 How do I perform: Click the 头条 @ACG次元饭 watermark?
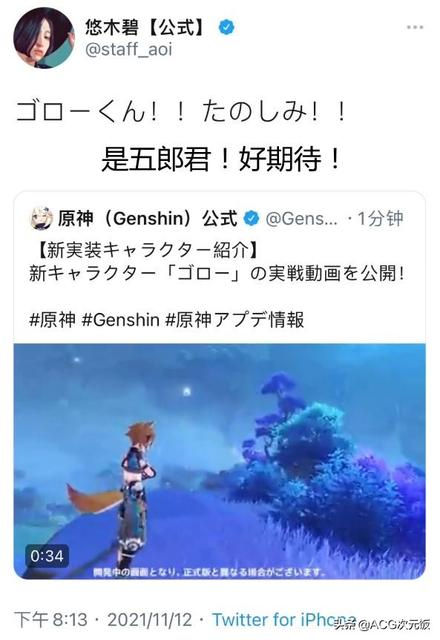(382, 624)
